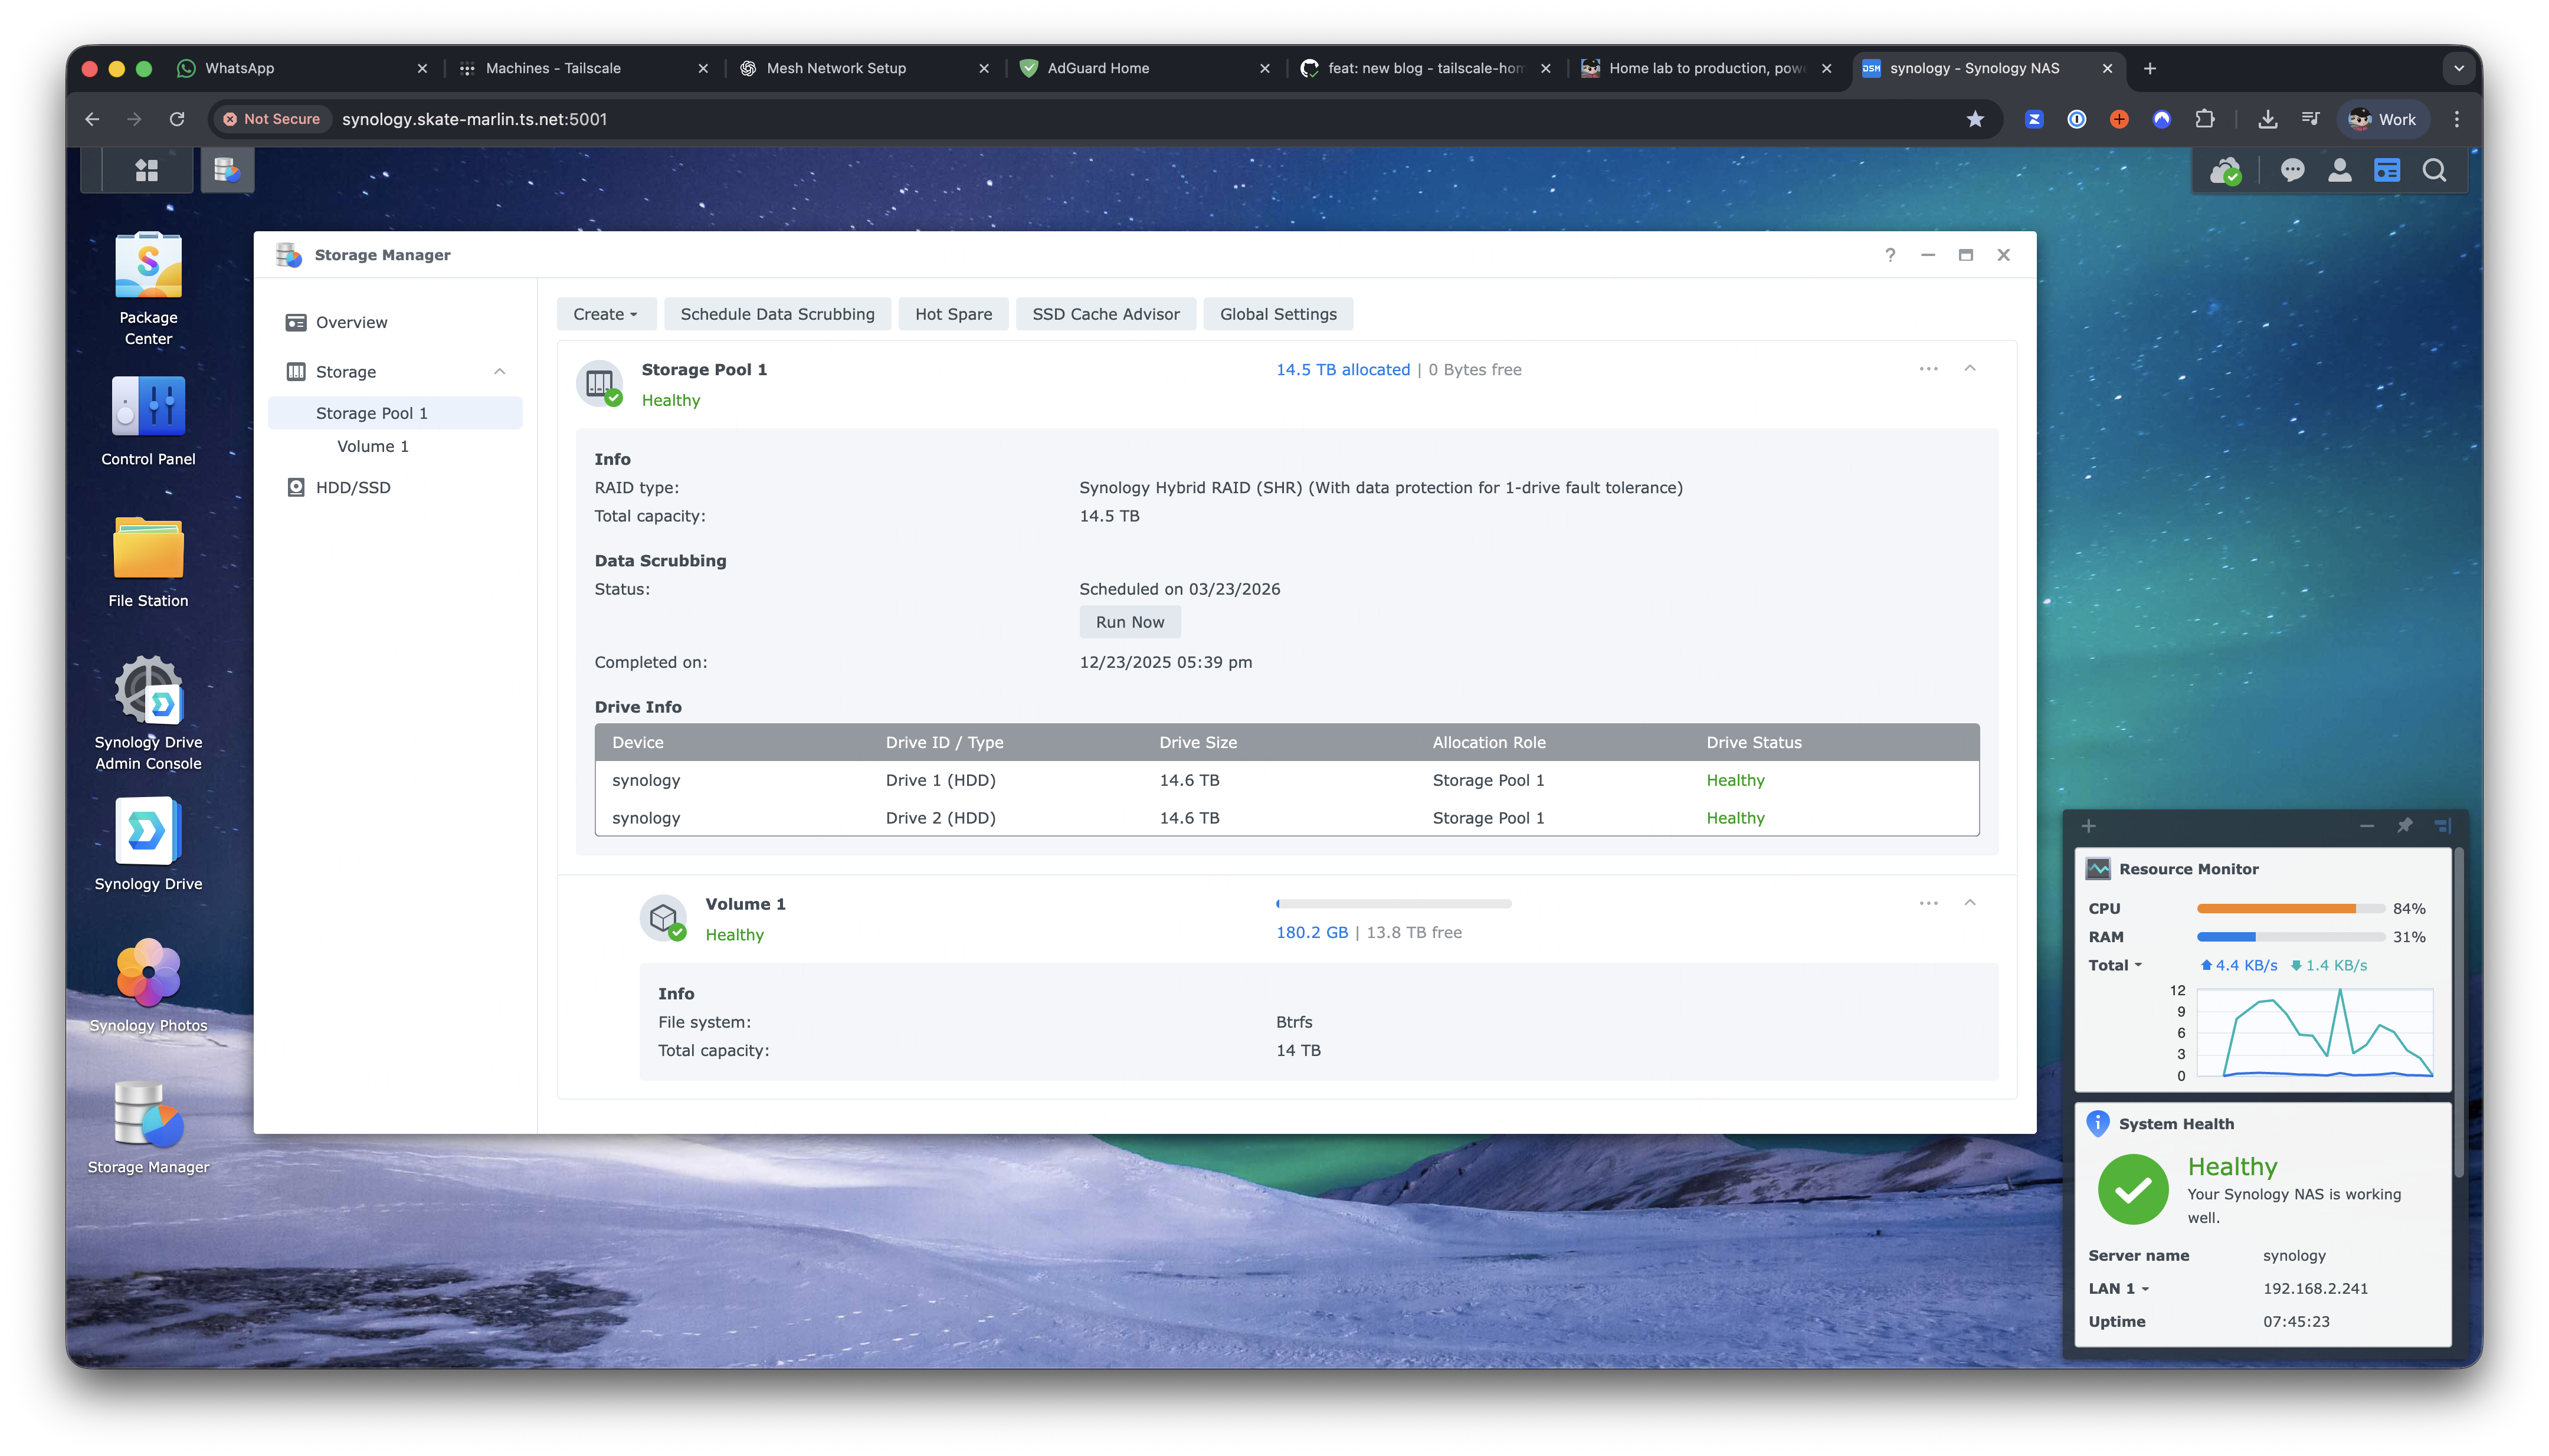This screenshot has width=2549, height=1456.
Task: Collapse the Volume 1 details panel
Action: (x=1969, y=903)
